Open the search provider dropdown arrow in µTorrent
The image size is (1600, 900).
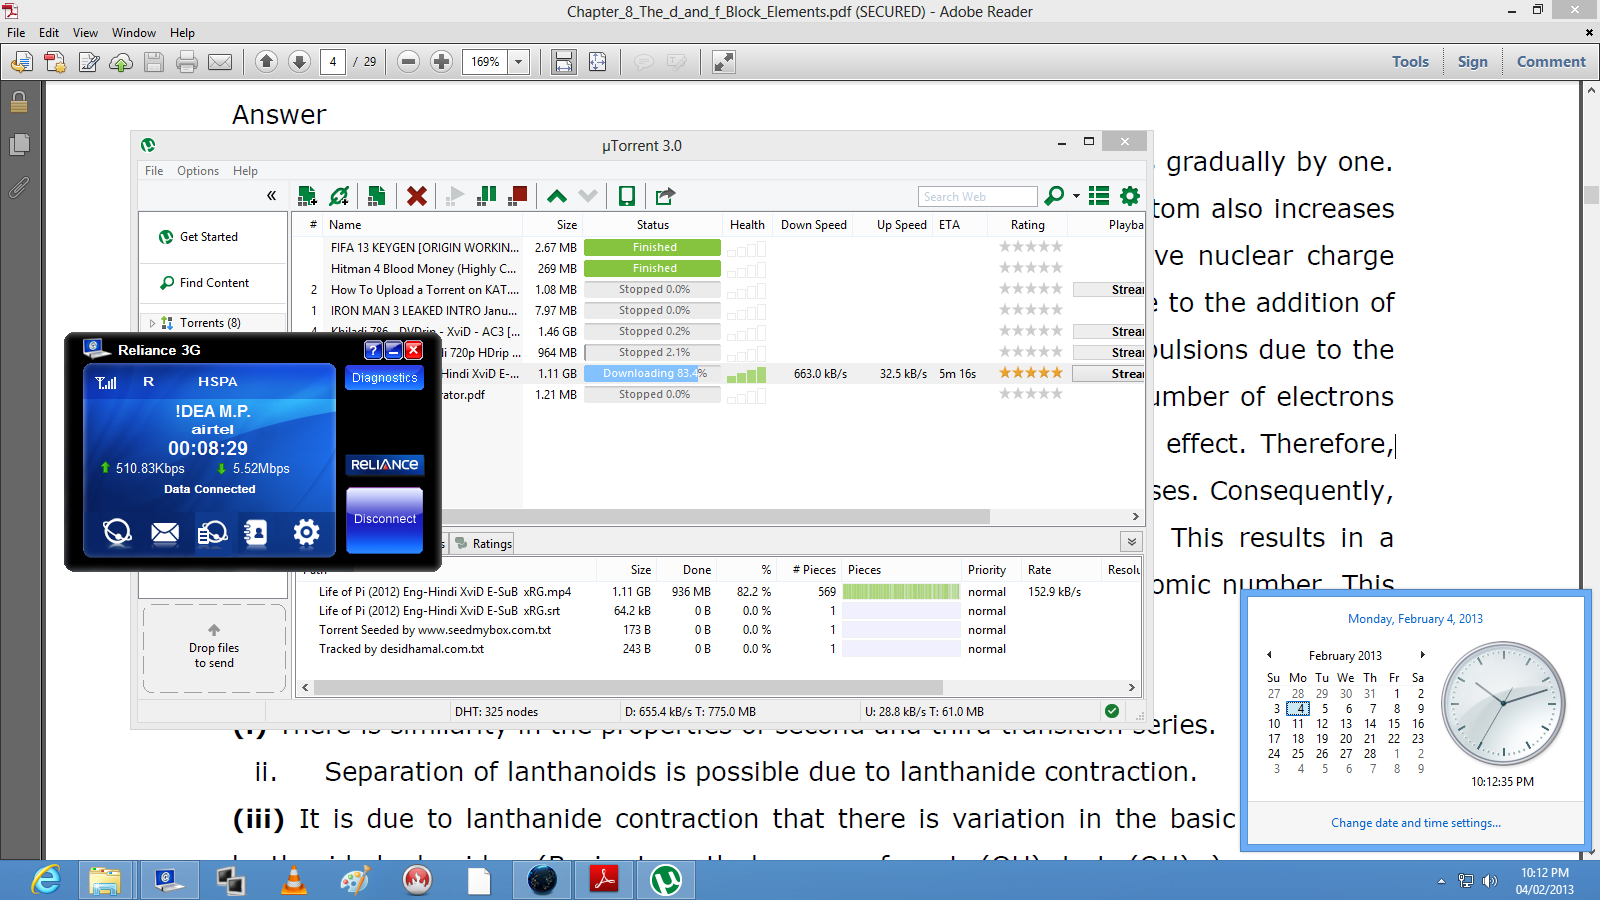click(x=1076, y=196)
